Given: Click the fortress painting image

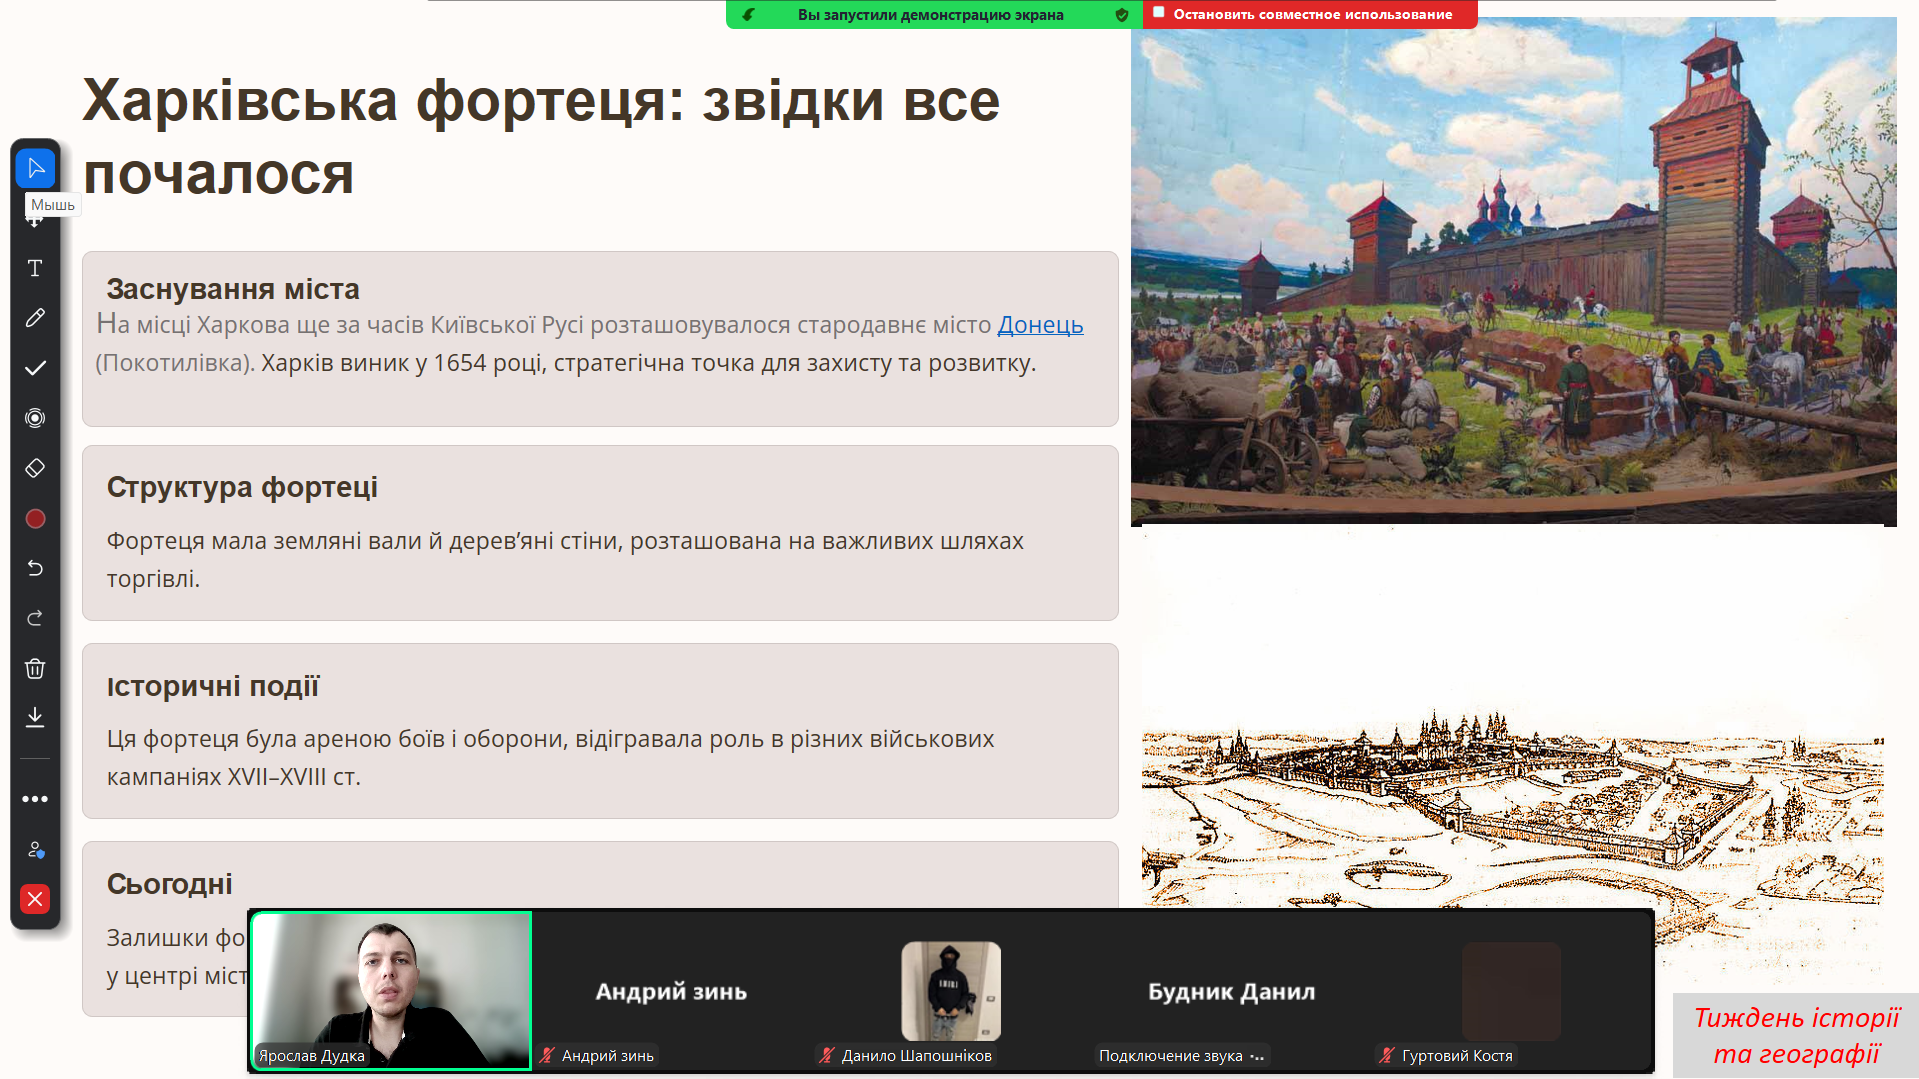Looking at the screenshot, I should 1513,272.
